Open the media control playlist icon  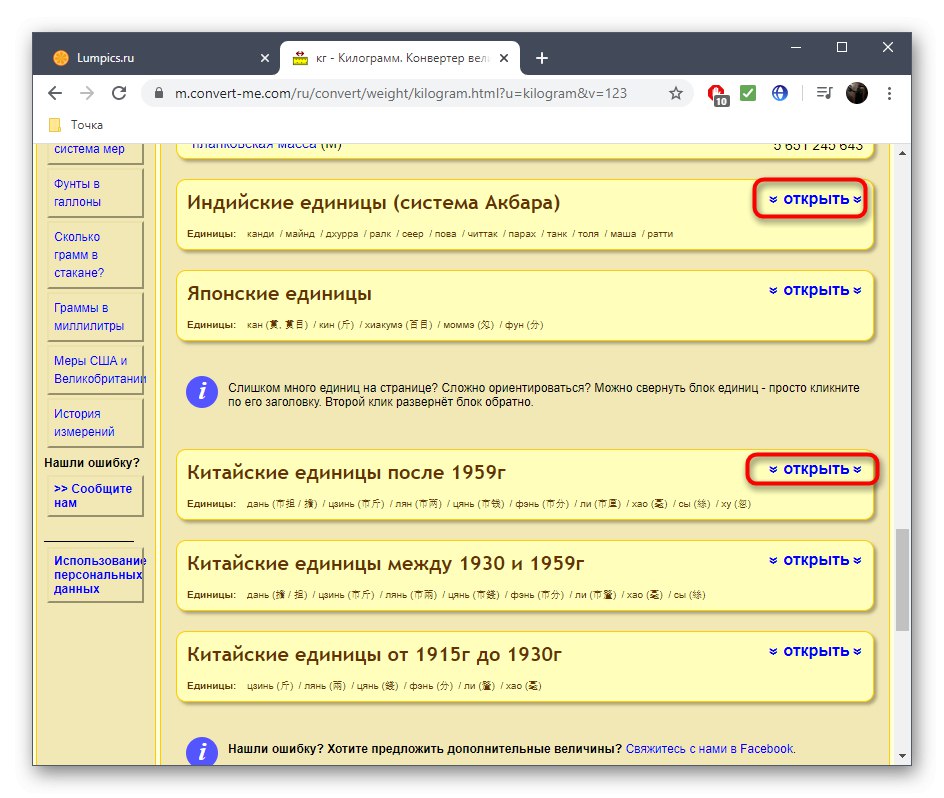click(x=824, y=93)
